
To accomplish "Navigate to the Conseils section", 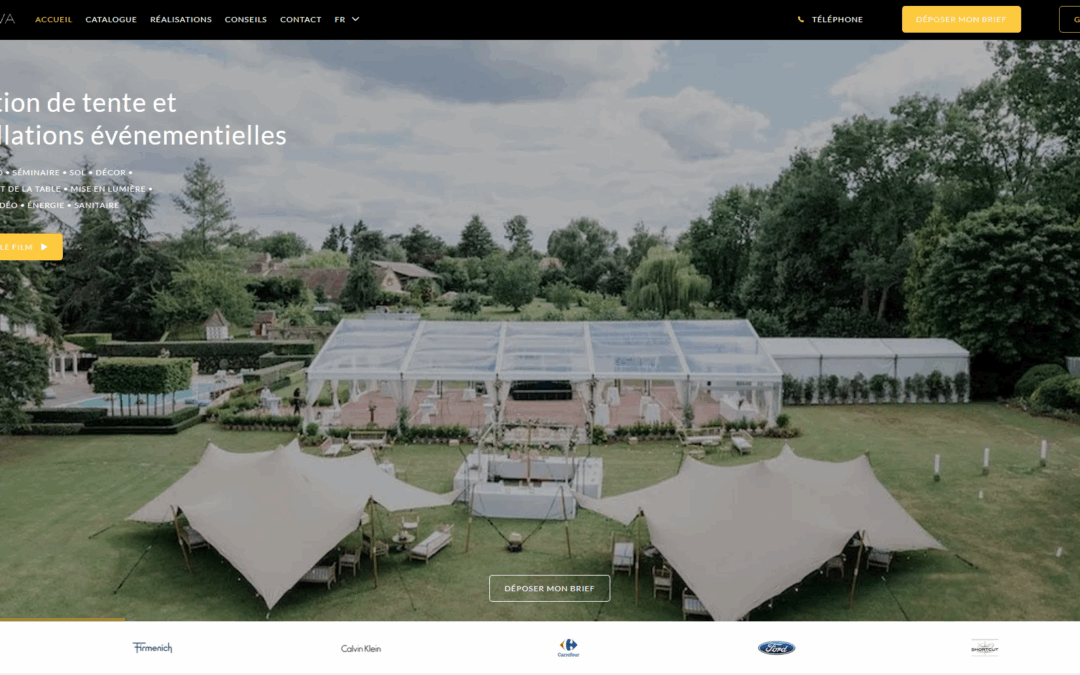I will (x=245, y=19).
